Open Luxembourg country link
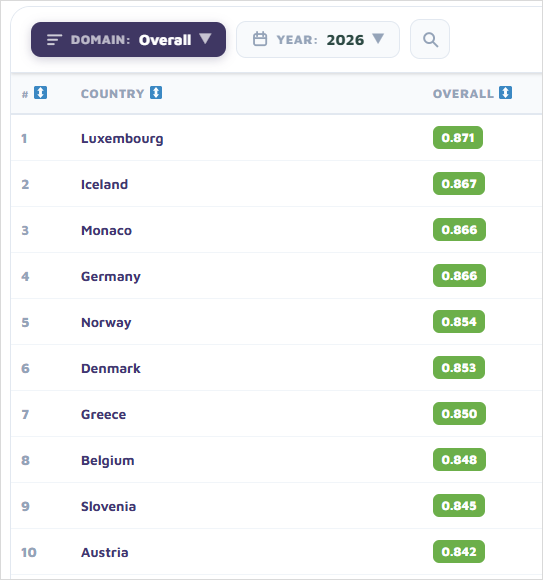Viewport: 543px width, 580px height. (122, 138)
